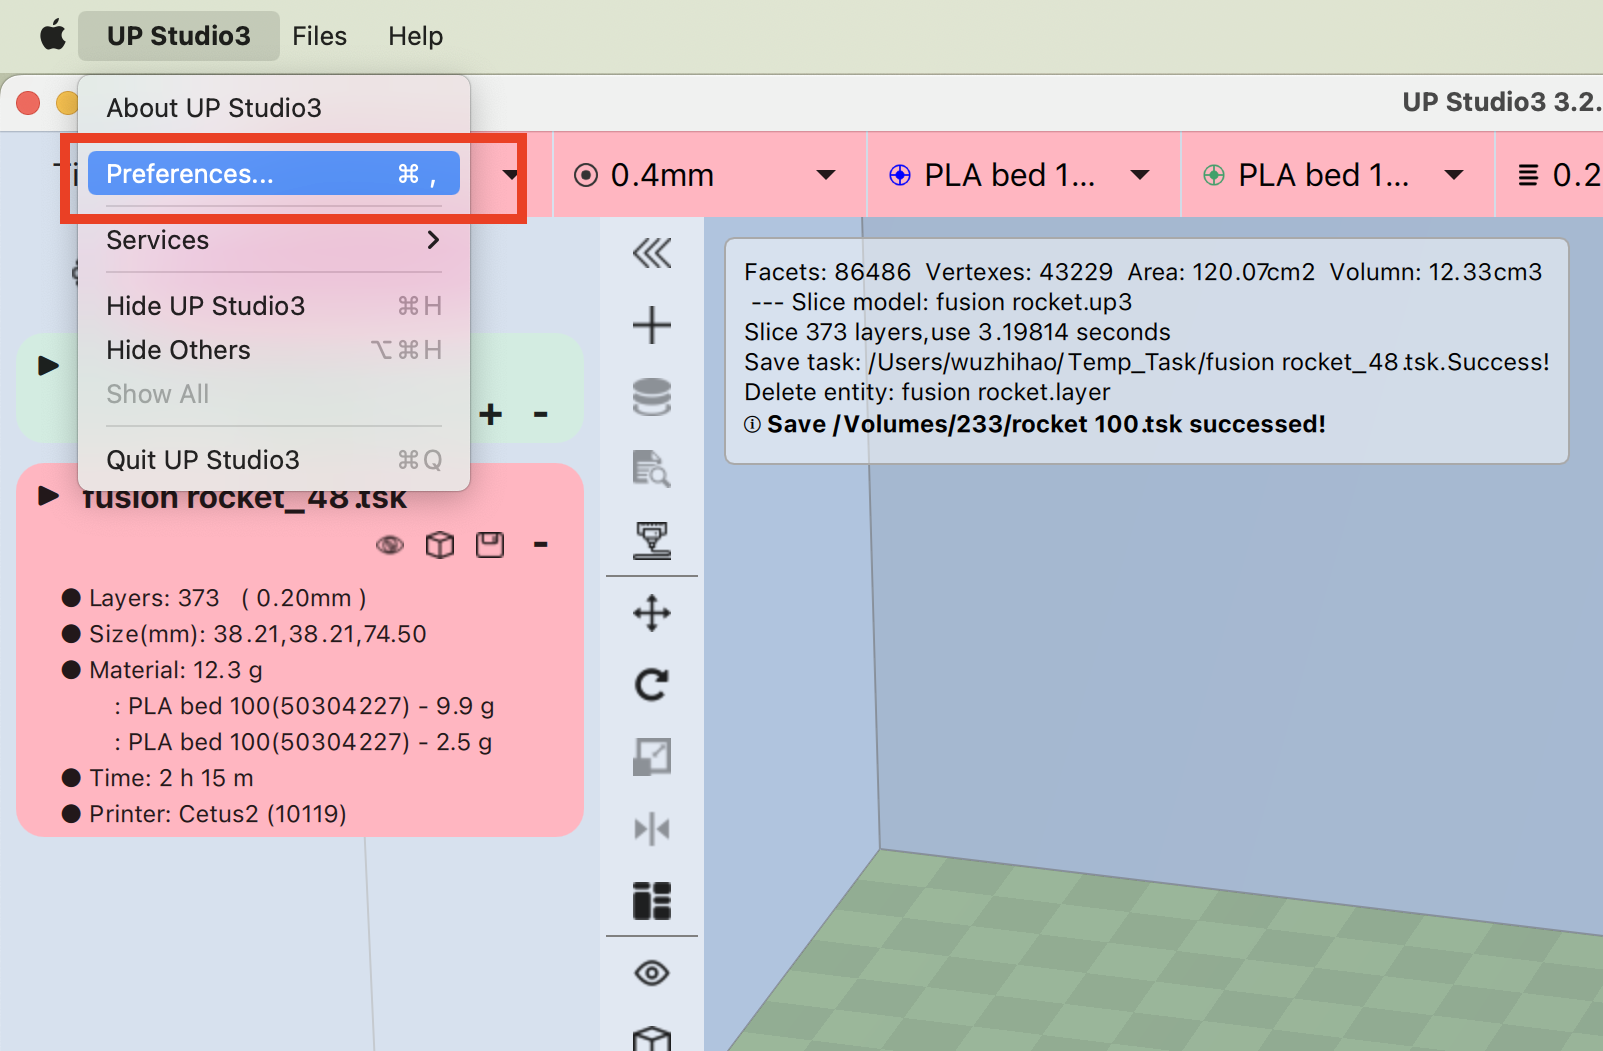
Task: Open the first PLA bed material dropdown
Action: point(1023,175)
